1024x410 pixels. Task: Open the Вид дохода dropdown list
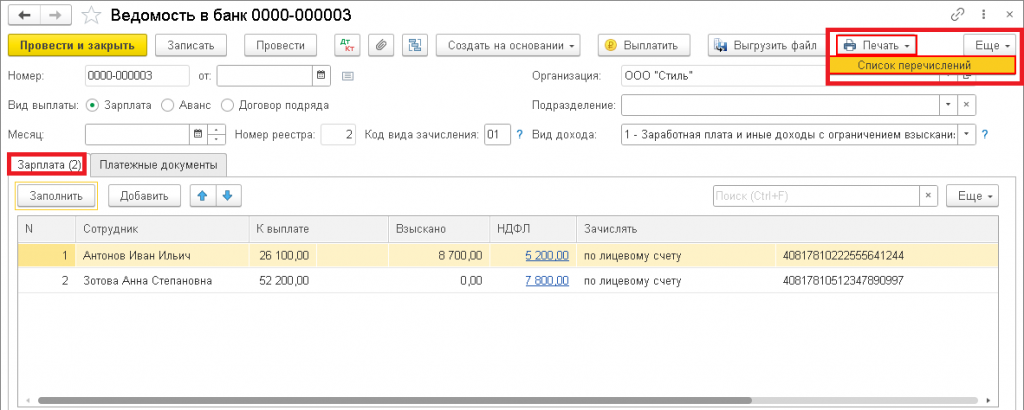[x=967, y=135]
